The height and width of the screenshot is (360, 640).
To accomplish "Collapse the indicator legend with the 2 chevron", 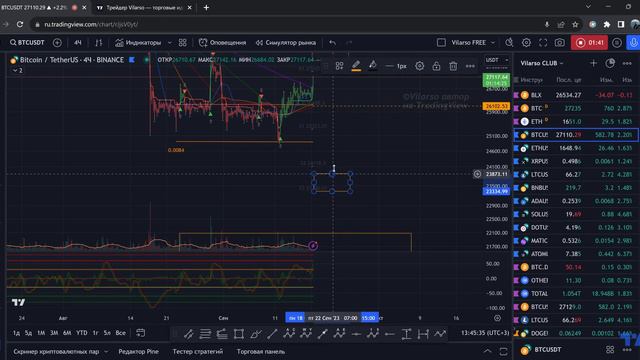I will pos(18,70).
